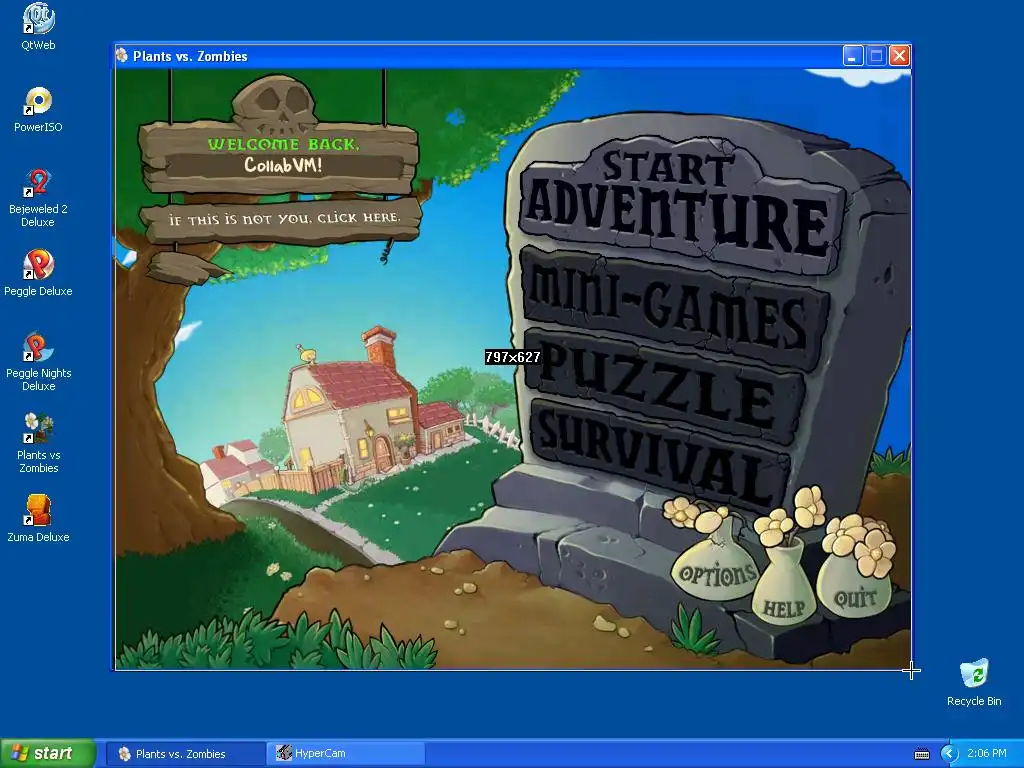1024x768 pixels.
Task: Click the Peggle Nights Deluxe icon
Action: click(38, 362)
